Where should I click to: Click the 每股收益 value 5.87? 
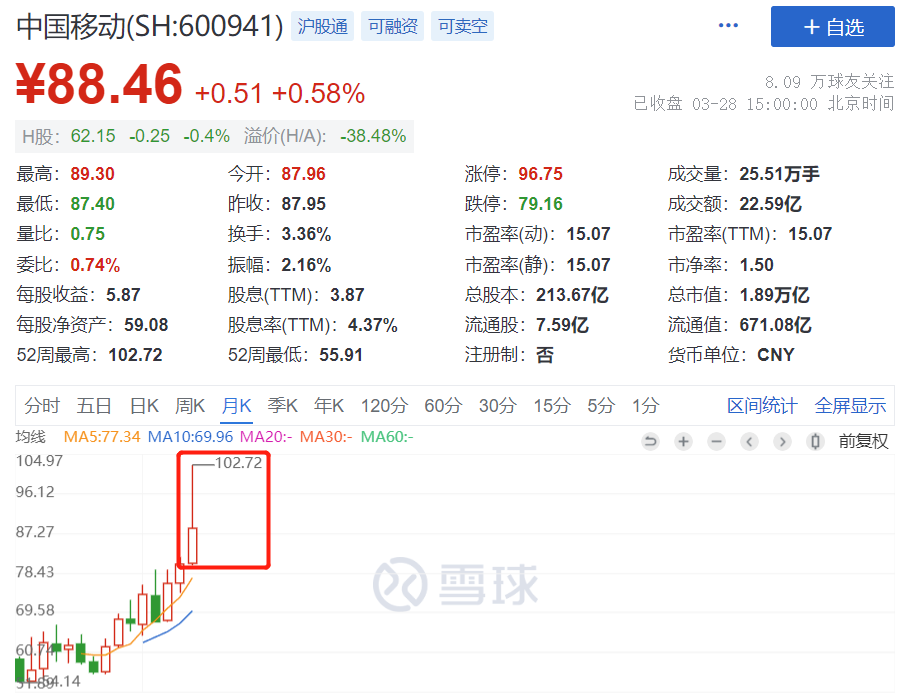(123, 295)
